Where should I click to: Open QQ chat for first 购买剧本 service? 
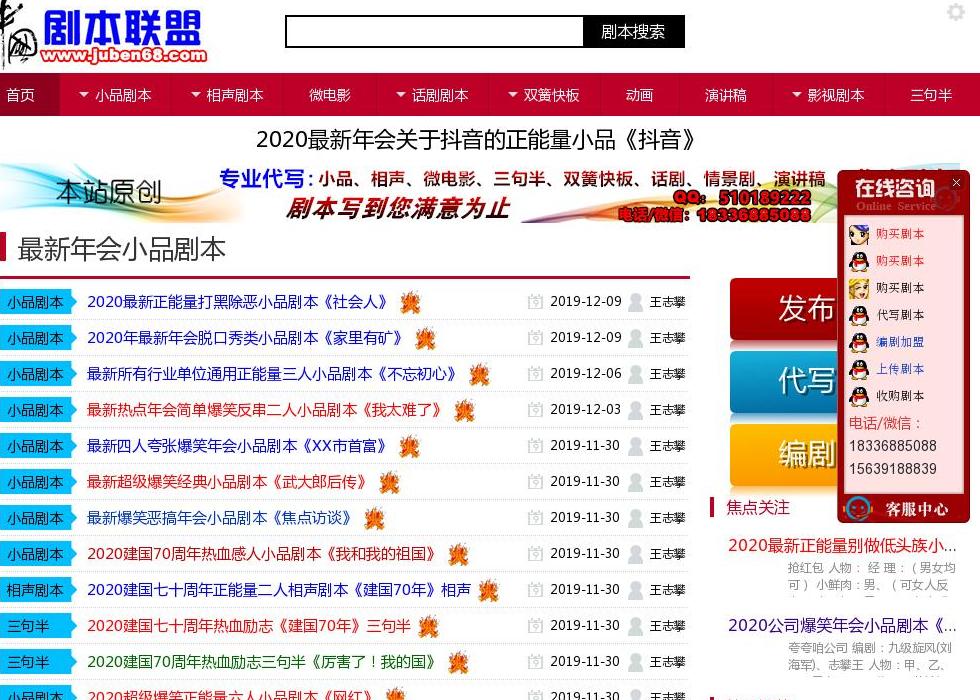click(x=858, y=234)
